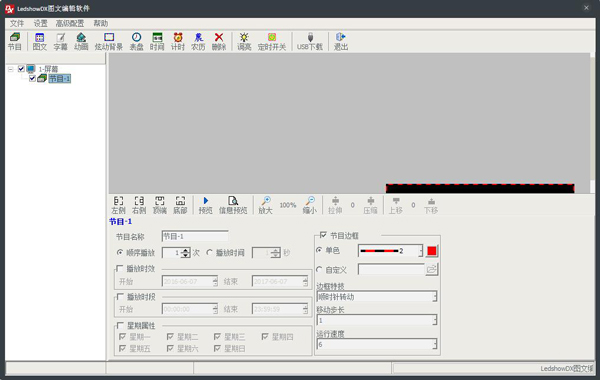Click the red border color swatch
This screenshot has height=380, width=600.
point(432,251)
